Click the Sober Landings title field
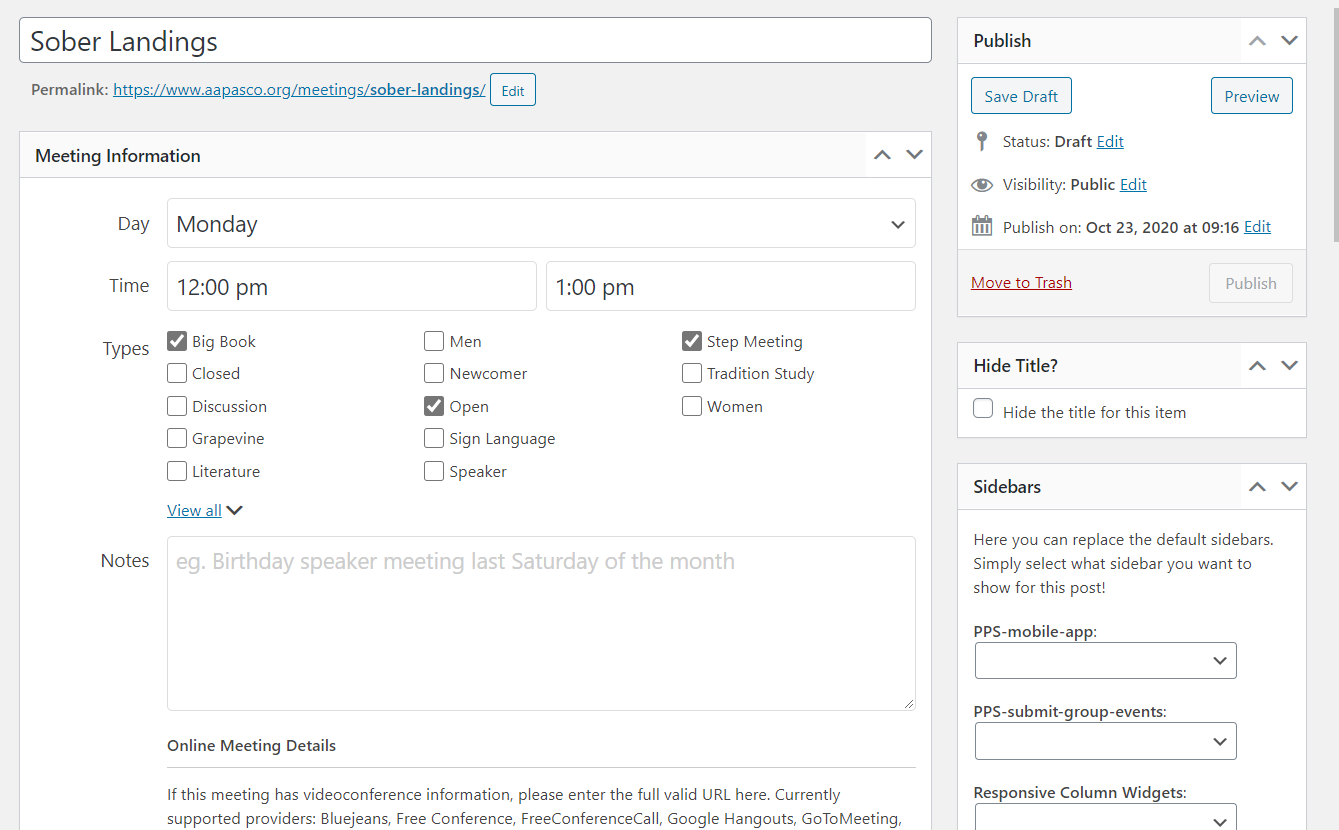The height and width of the screenshot is (830, 1339). [475, 41]
